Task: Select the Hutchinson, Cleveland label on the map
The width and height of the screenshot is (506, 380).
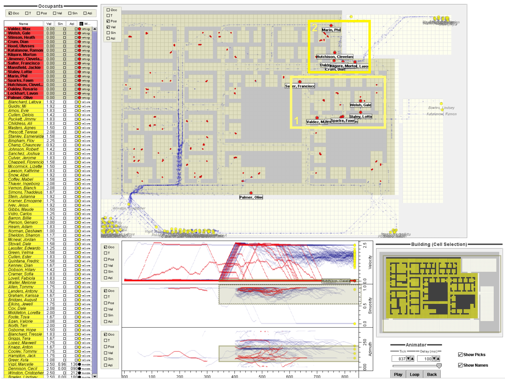Action: [x=334, y=57]
